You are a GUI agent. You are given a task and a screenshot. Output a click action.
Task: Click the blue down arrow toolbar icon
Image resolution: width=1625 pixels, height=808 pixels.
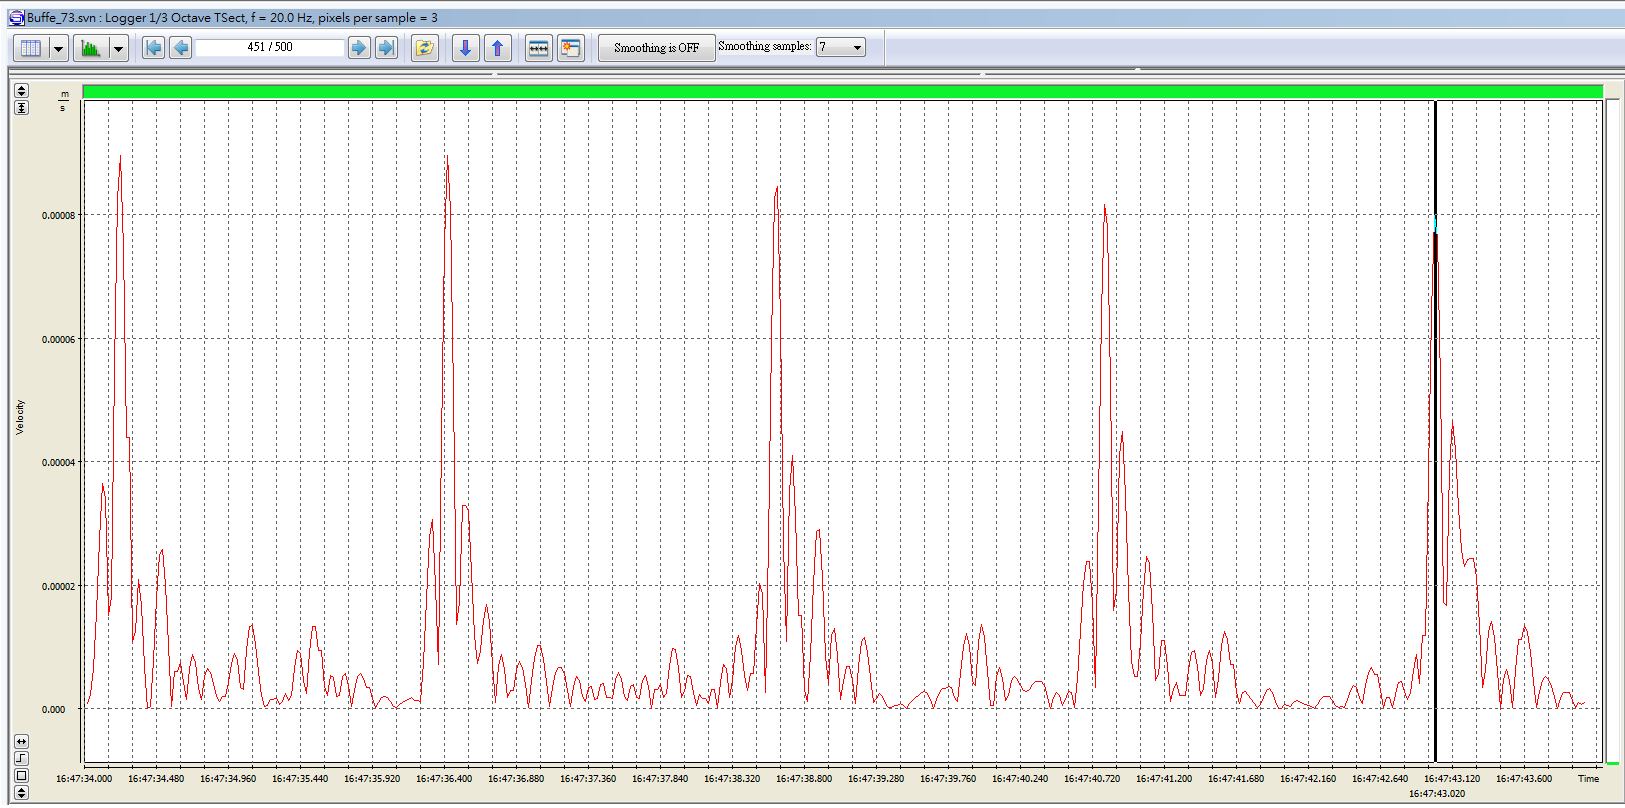point(465,48)
